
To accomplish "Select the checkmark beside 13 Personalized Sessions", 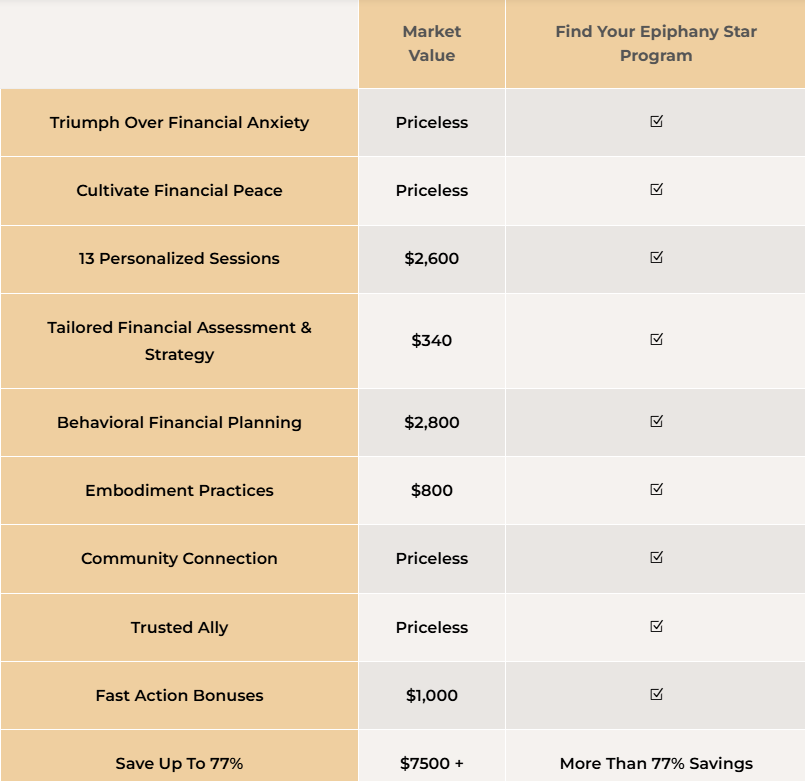I will click(x=656, y=257).
